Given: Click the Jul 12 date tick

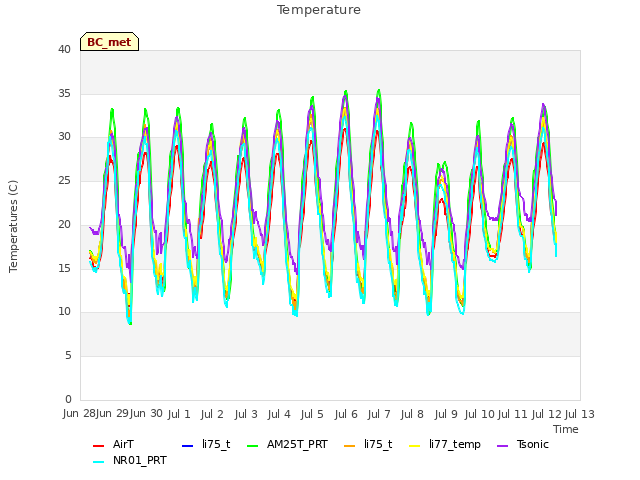Looking at the screenshot, I should coord(547,414).
